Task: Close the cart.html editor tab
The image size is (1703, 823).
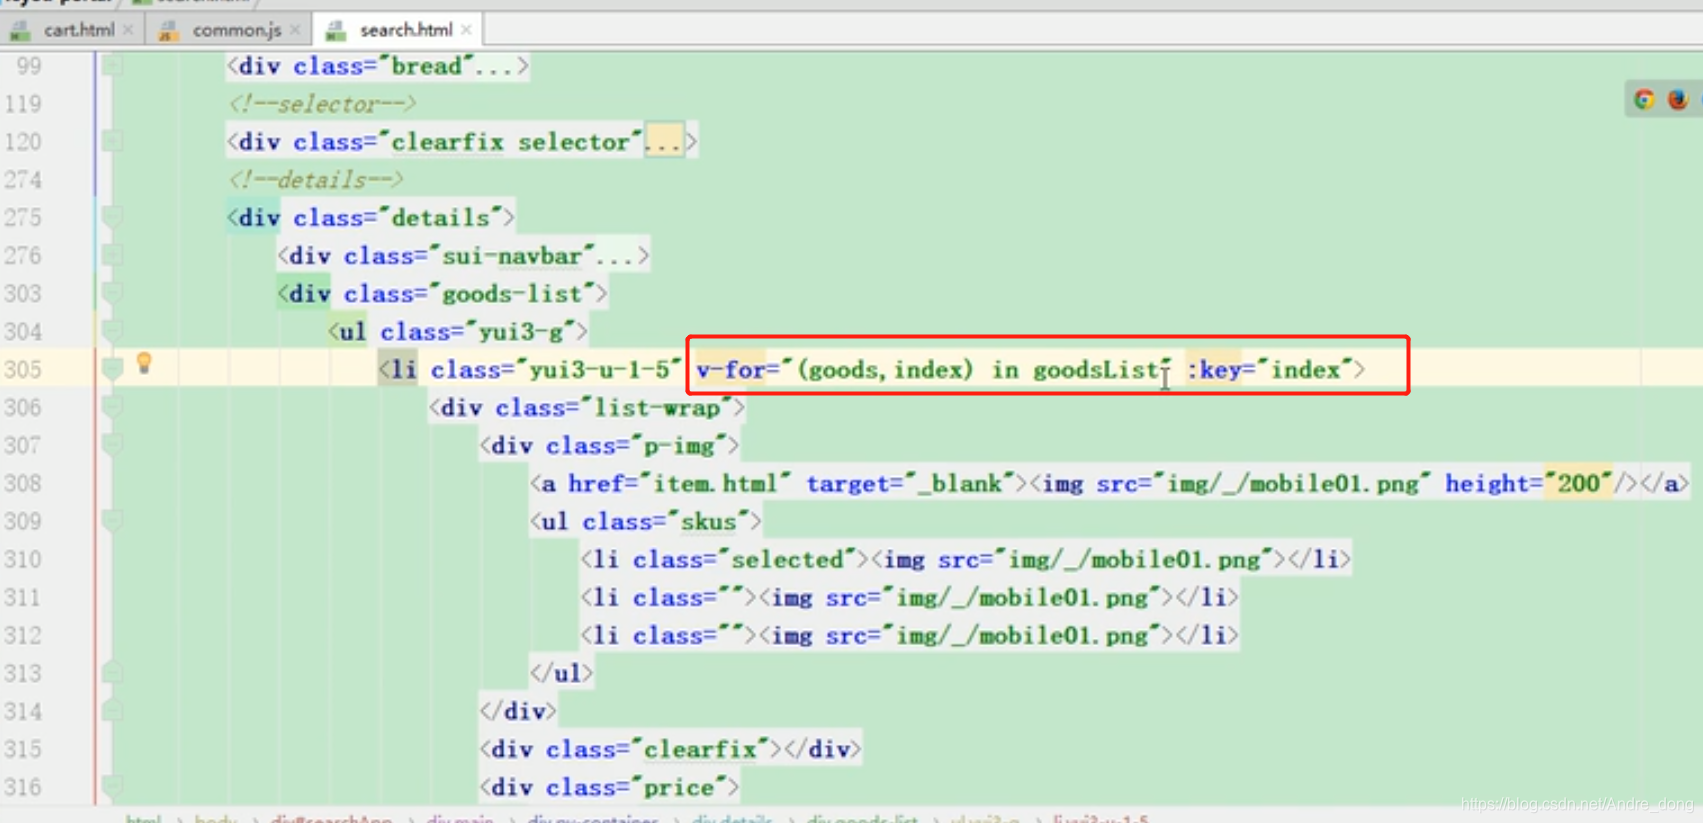Action: coord(128,30)
